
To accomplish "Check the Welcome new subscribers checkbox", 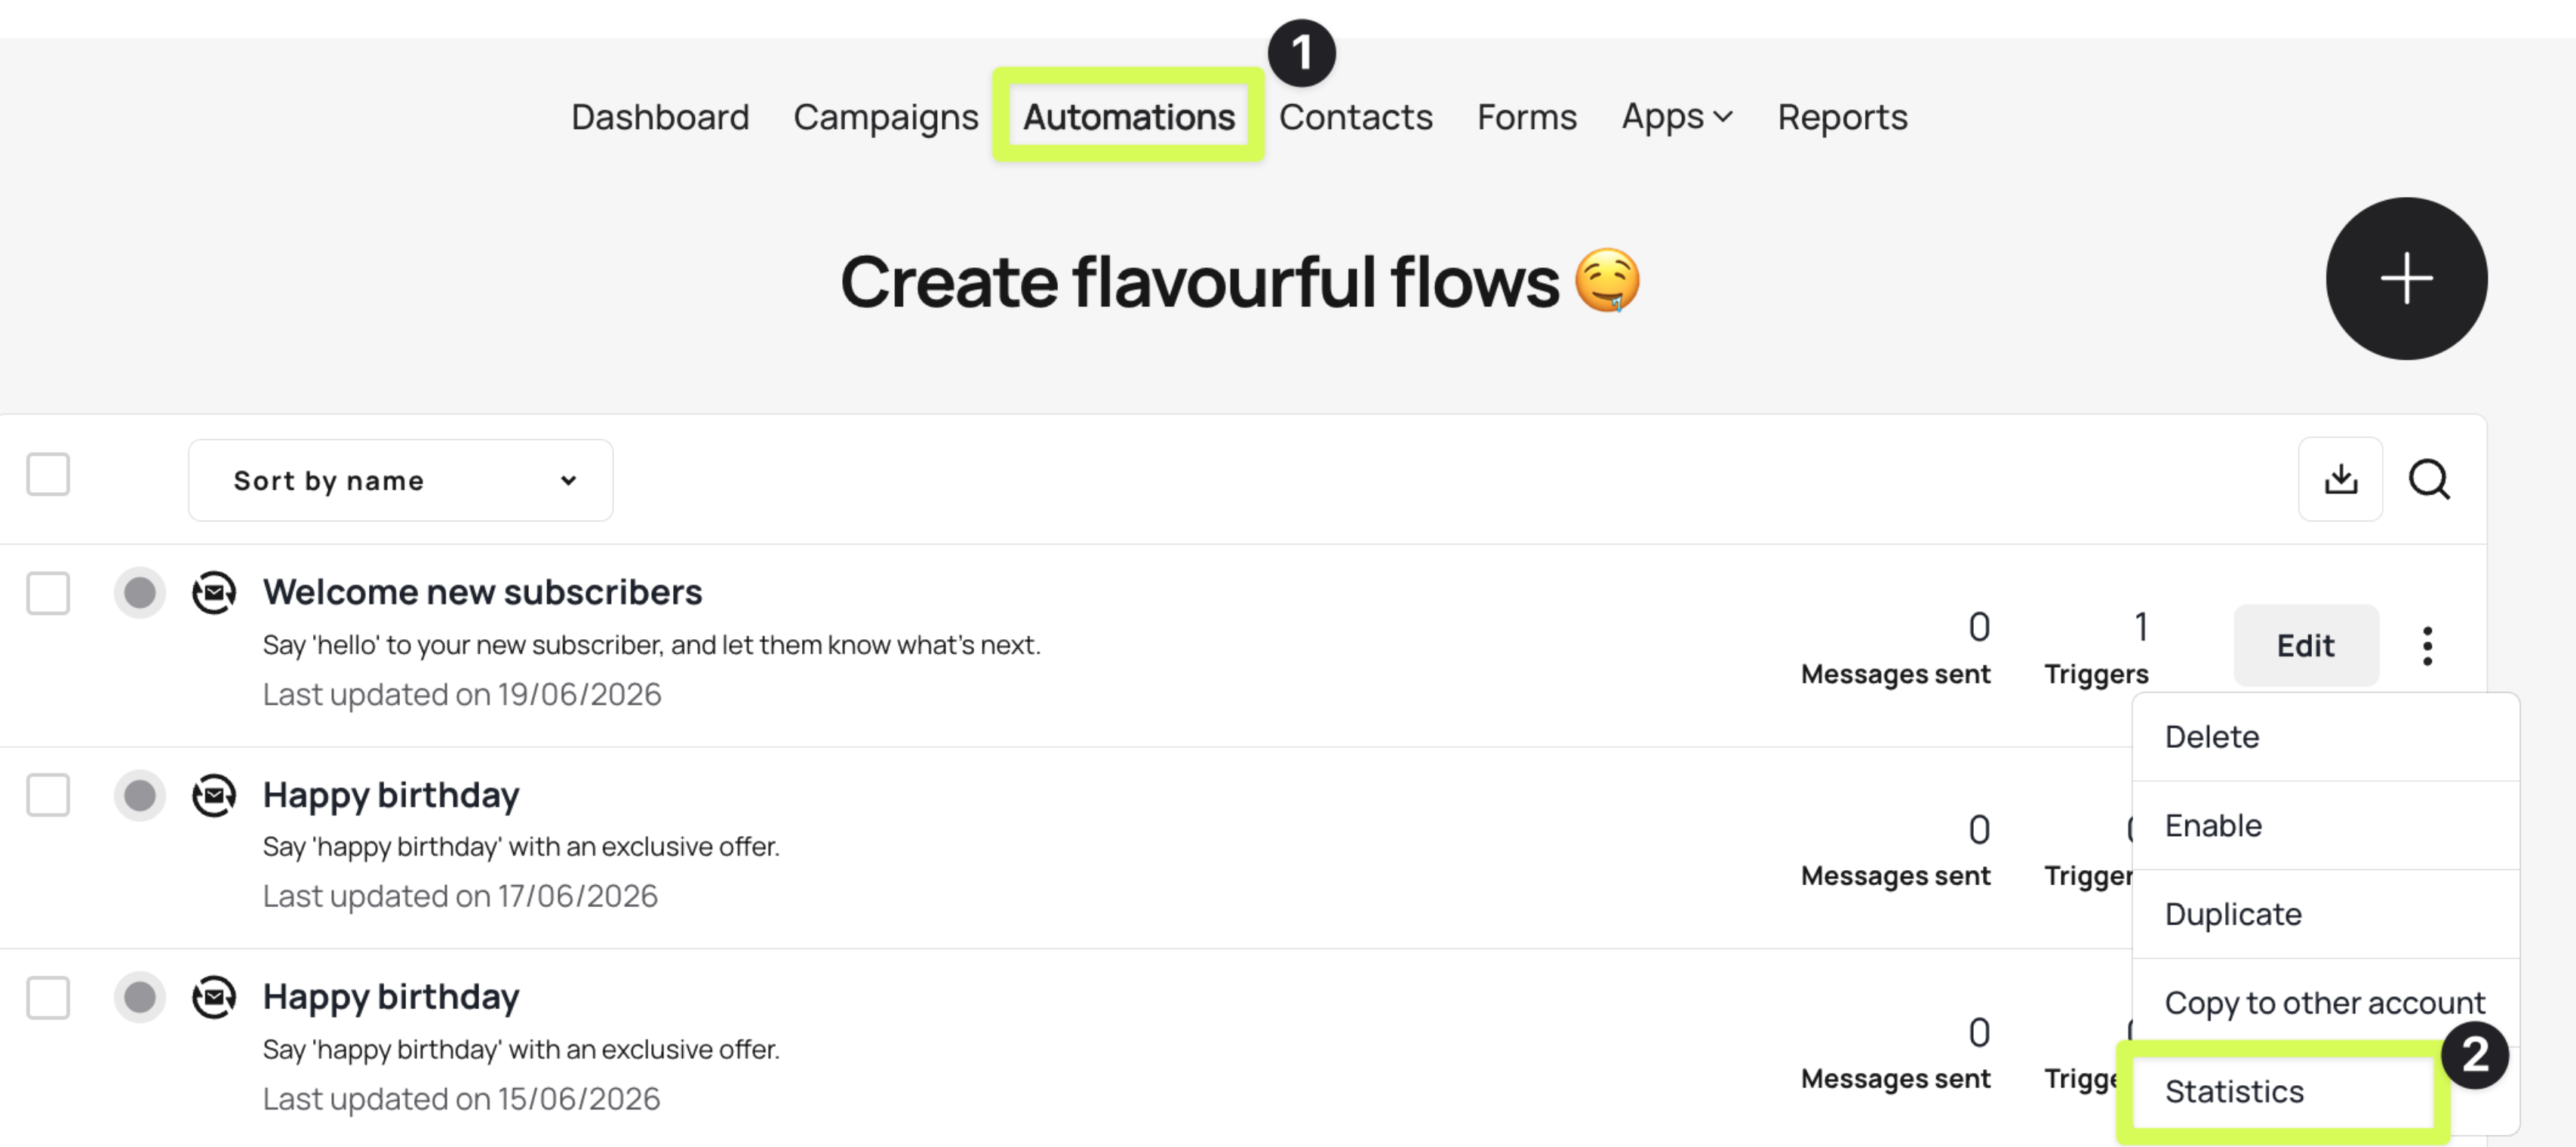I will click(48, 593).
